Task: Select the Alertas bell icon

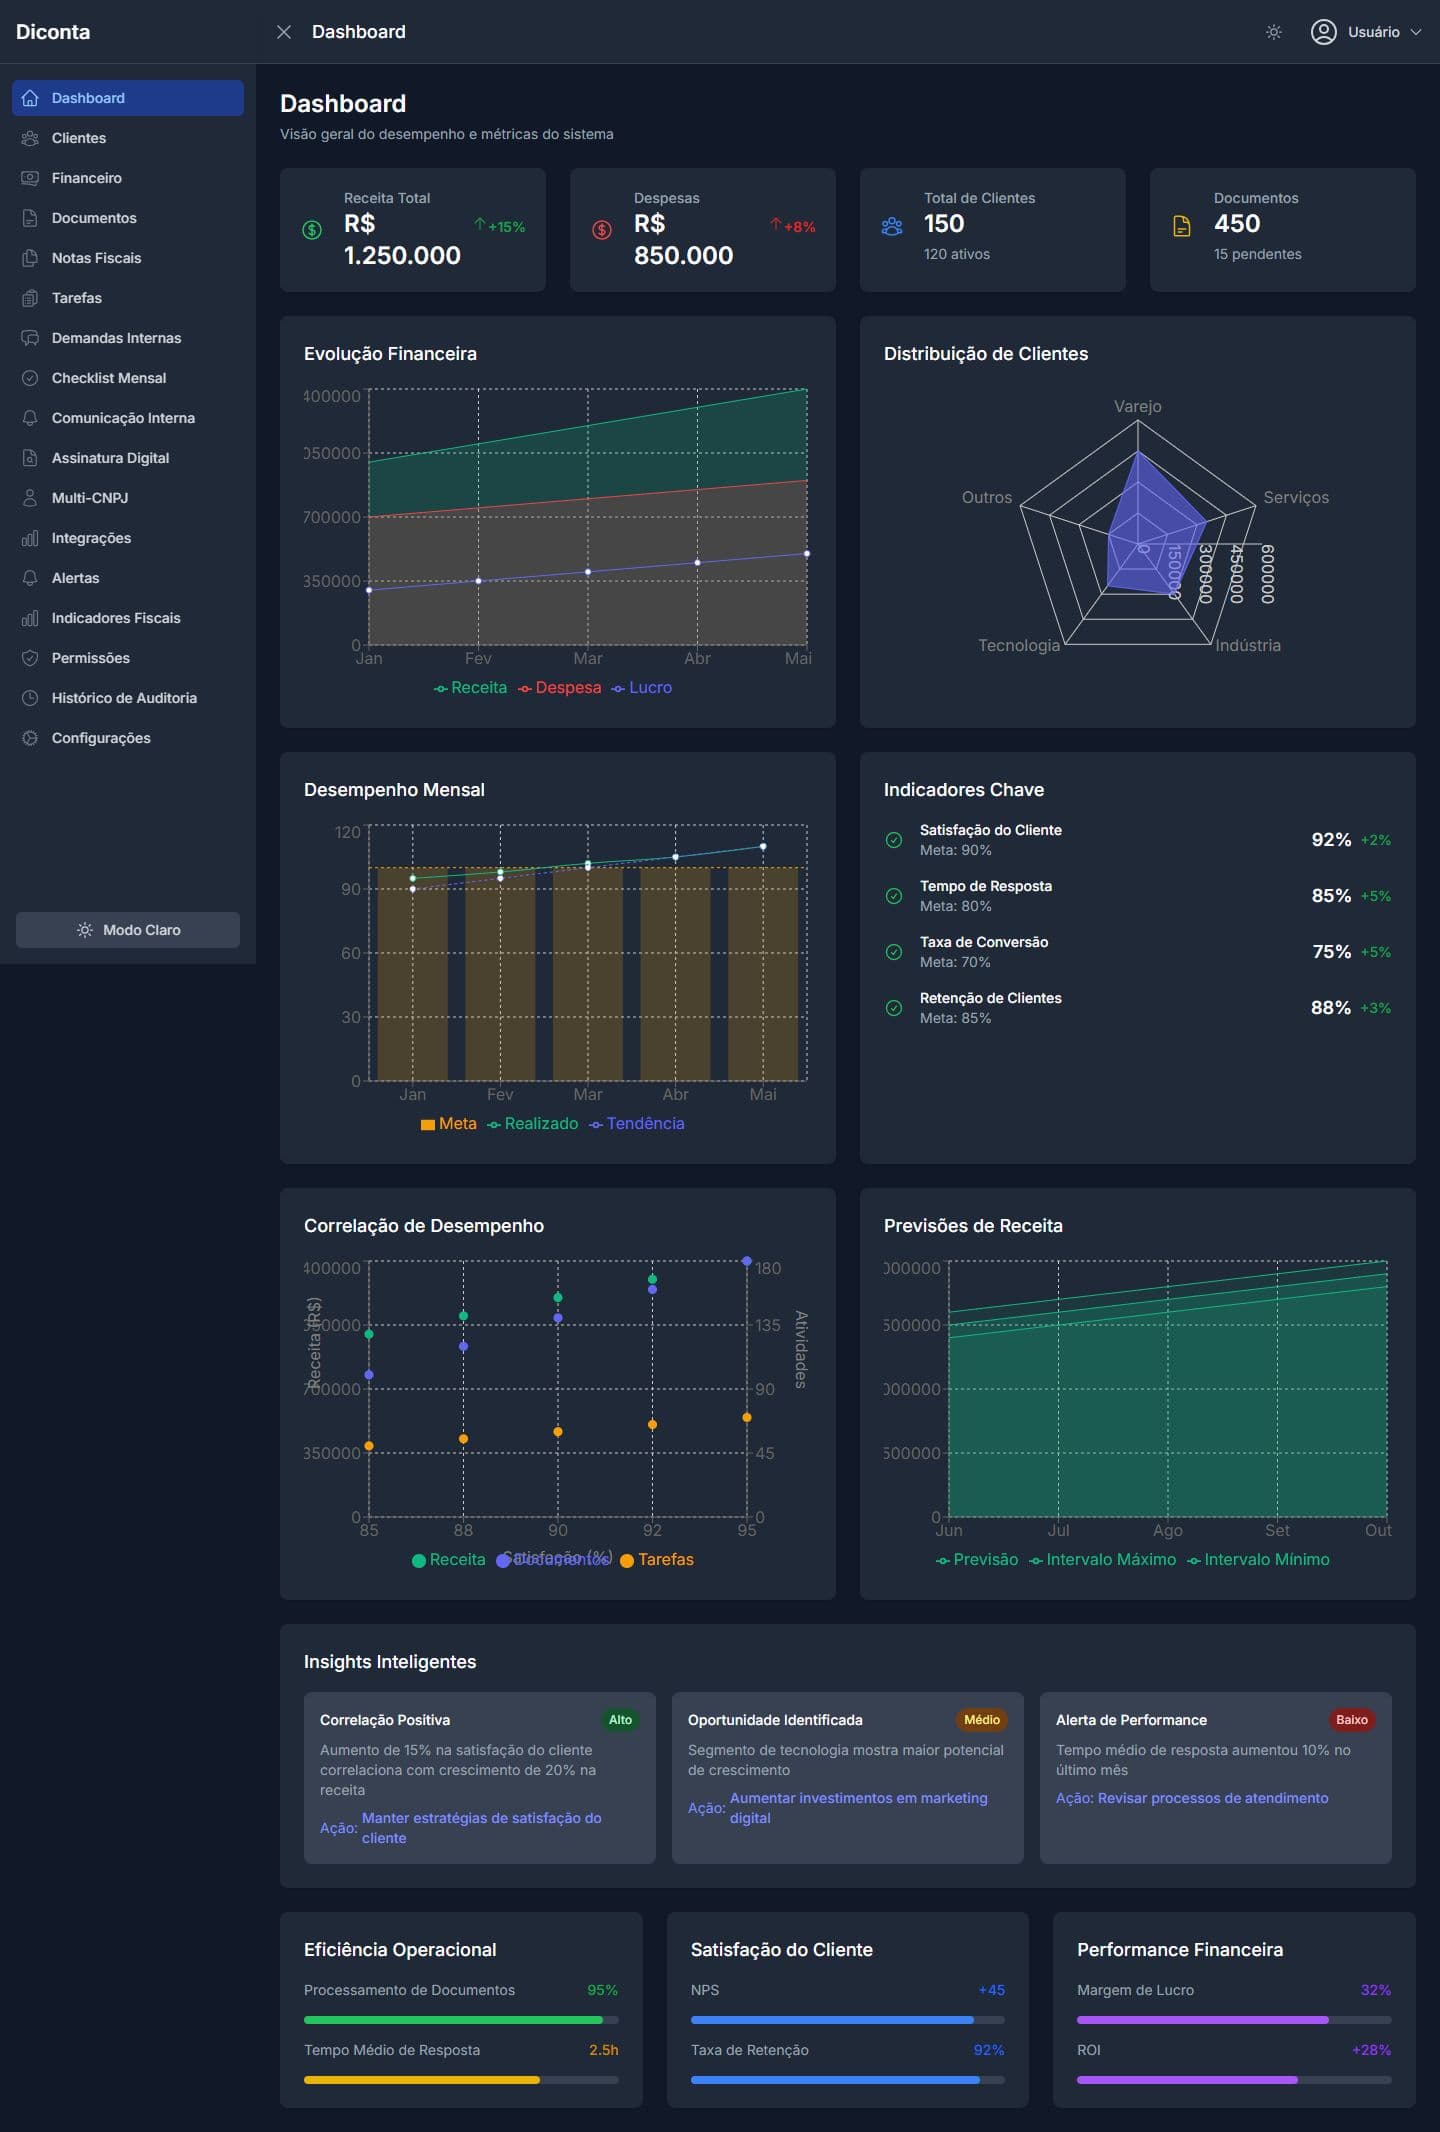Action: 30,578
